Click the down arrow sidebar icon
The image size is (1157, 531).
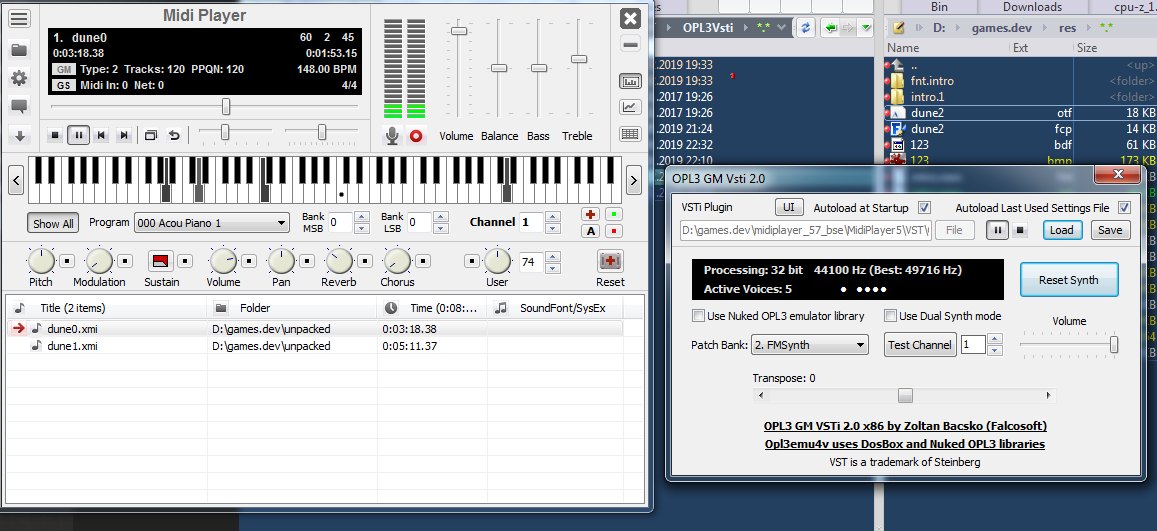(x=20, y=136)
